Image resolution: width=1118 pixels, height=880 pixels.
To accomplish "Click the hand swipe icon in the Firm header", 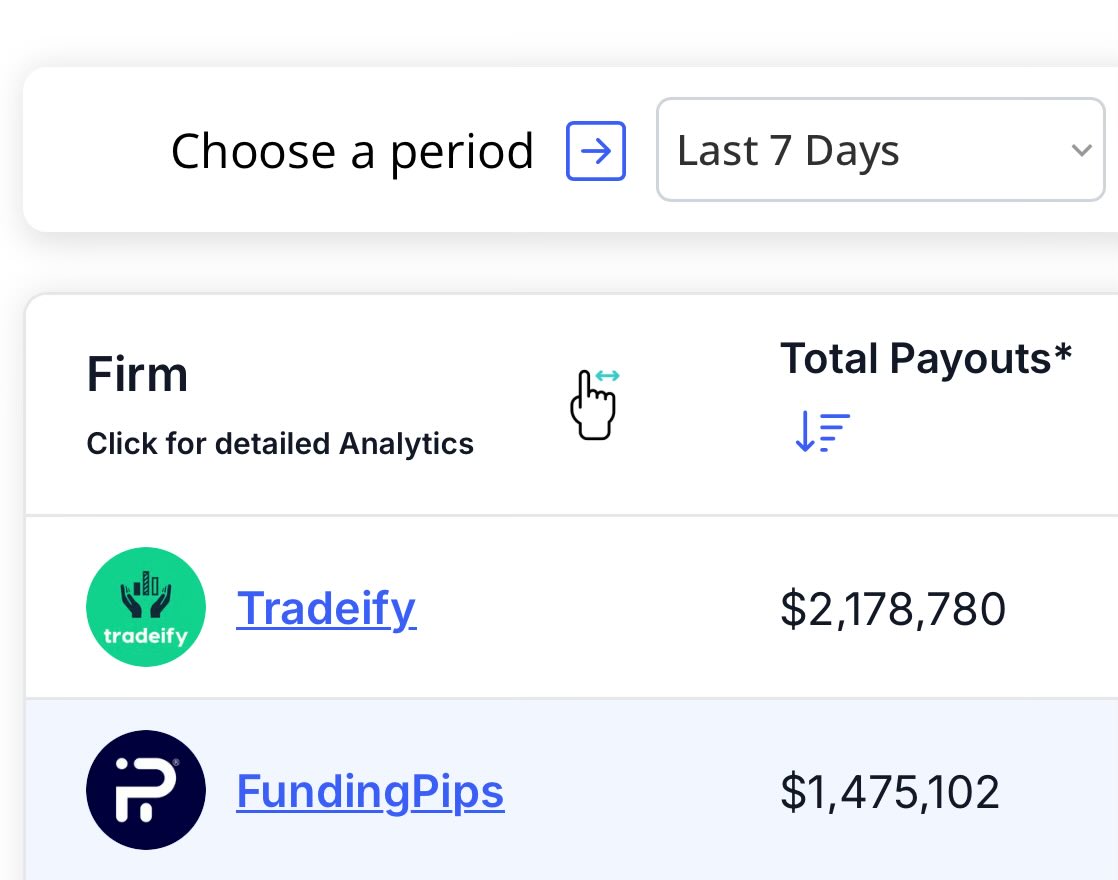I will 594,404.
